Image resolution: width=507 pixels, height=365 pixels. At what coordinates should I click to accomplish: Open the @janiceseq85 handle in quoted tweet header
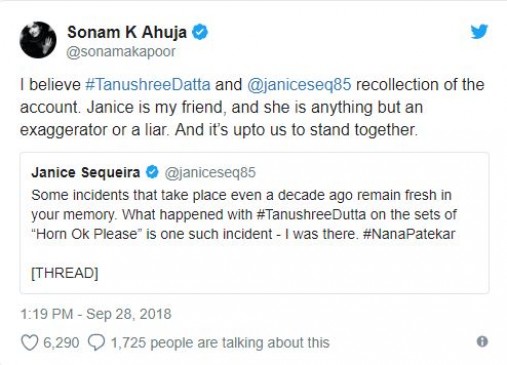210,173
